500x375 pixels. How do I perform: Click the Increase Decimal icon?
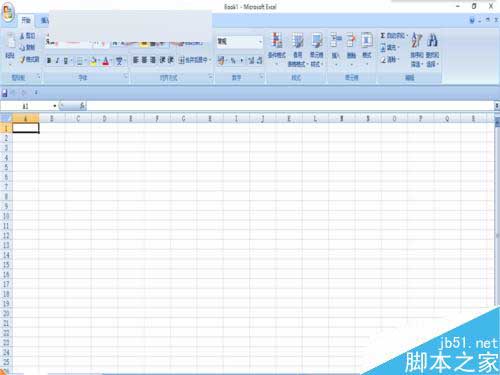pyautogui.click(x=251, y=60)
